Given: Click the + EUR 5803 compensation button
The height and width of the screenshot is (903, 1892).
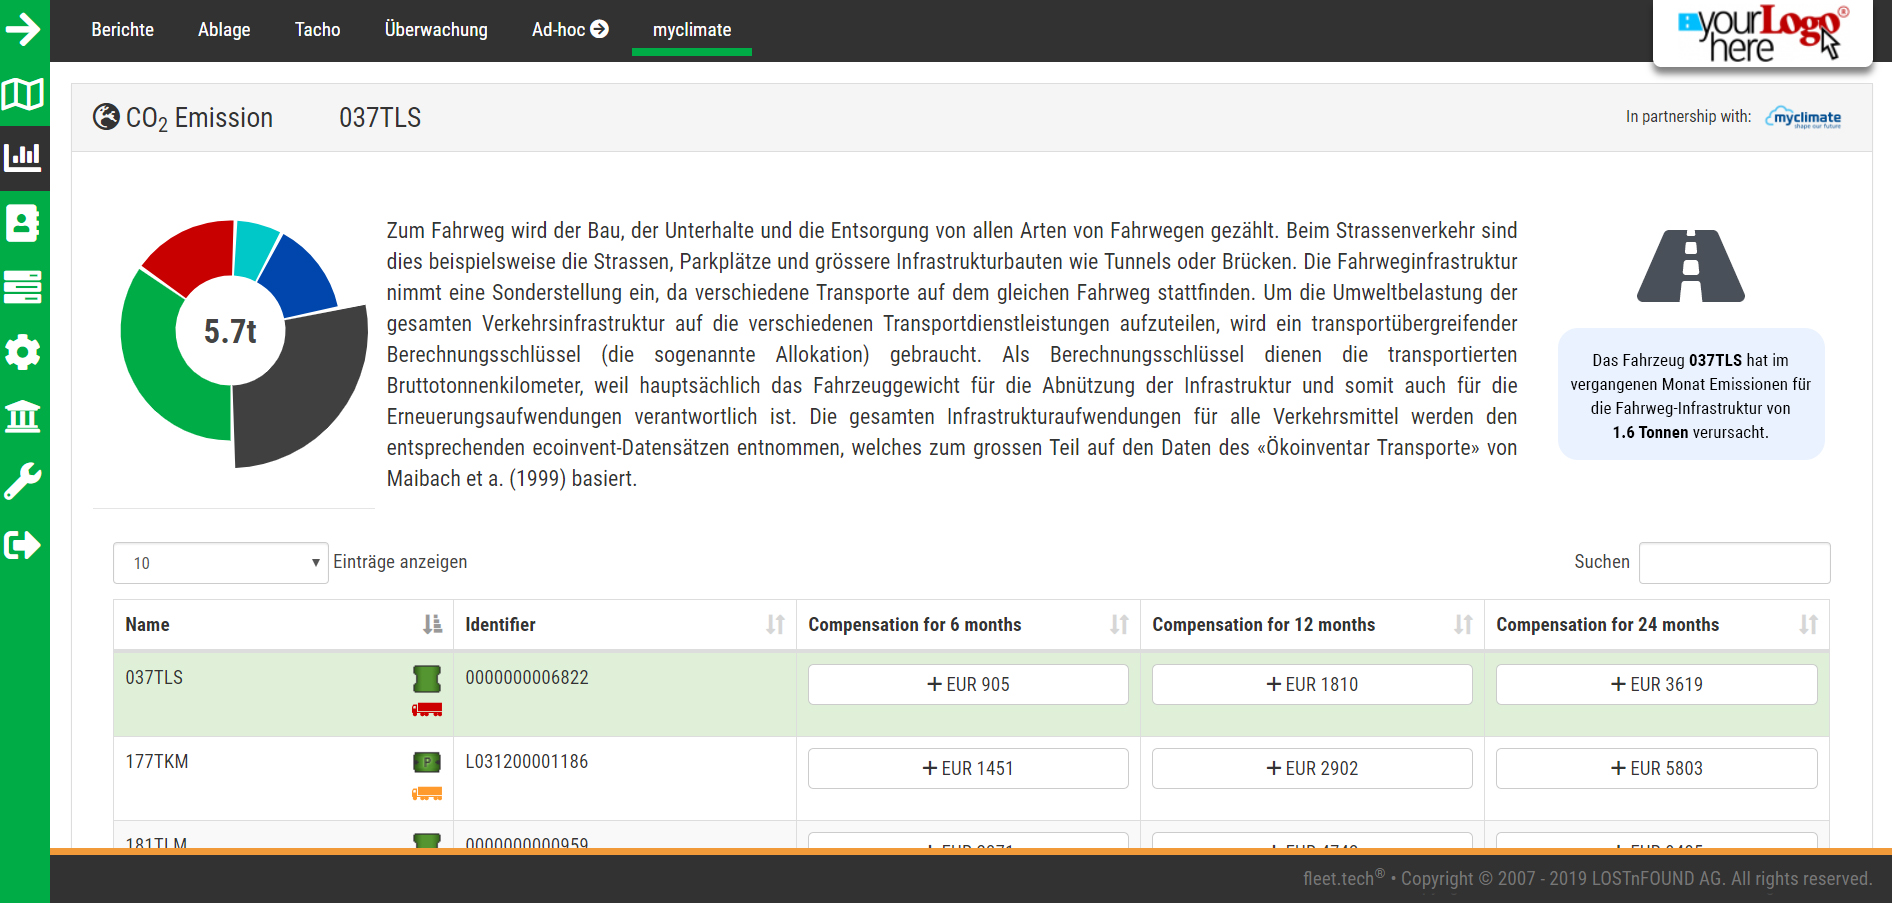Looking at the screenshot, I should 1657,768.
